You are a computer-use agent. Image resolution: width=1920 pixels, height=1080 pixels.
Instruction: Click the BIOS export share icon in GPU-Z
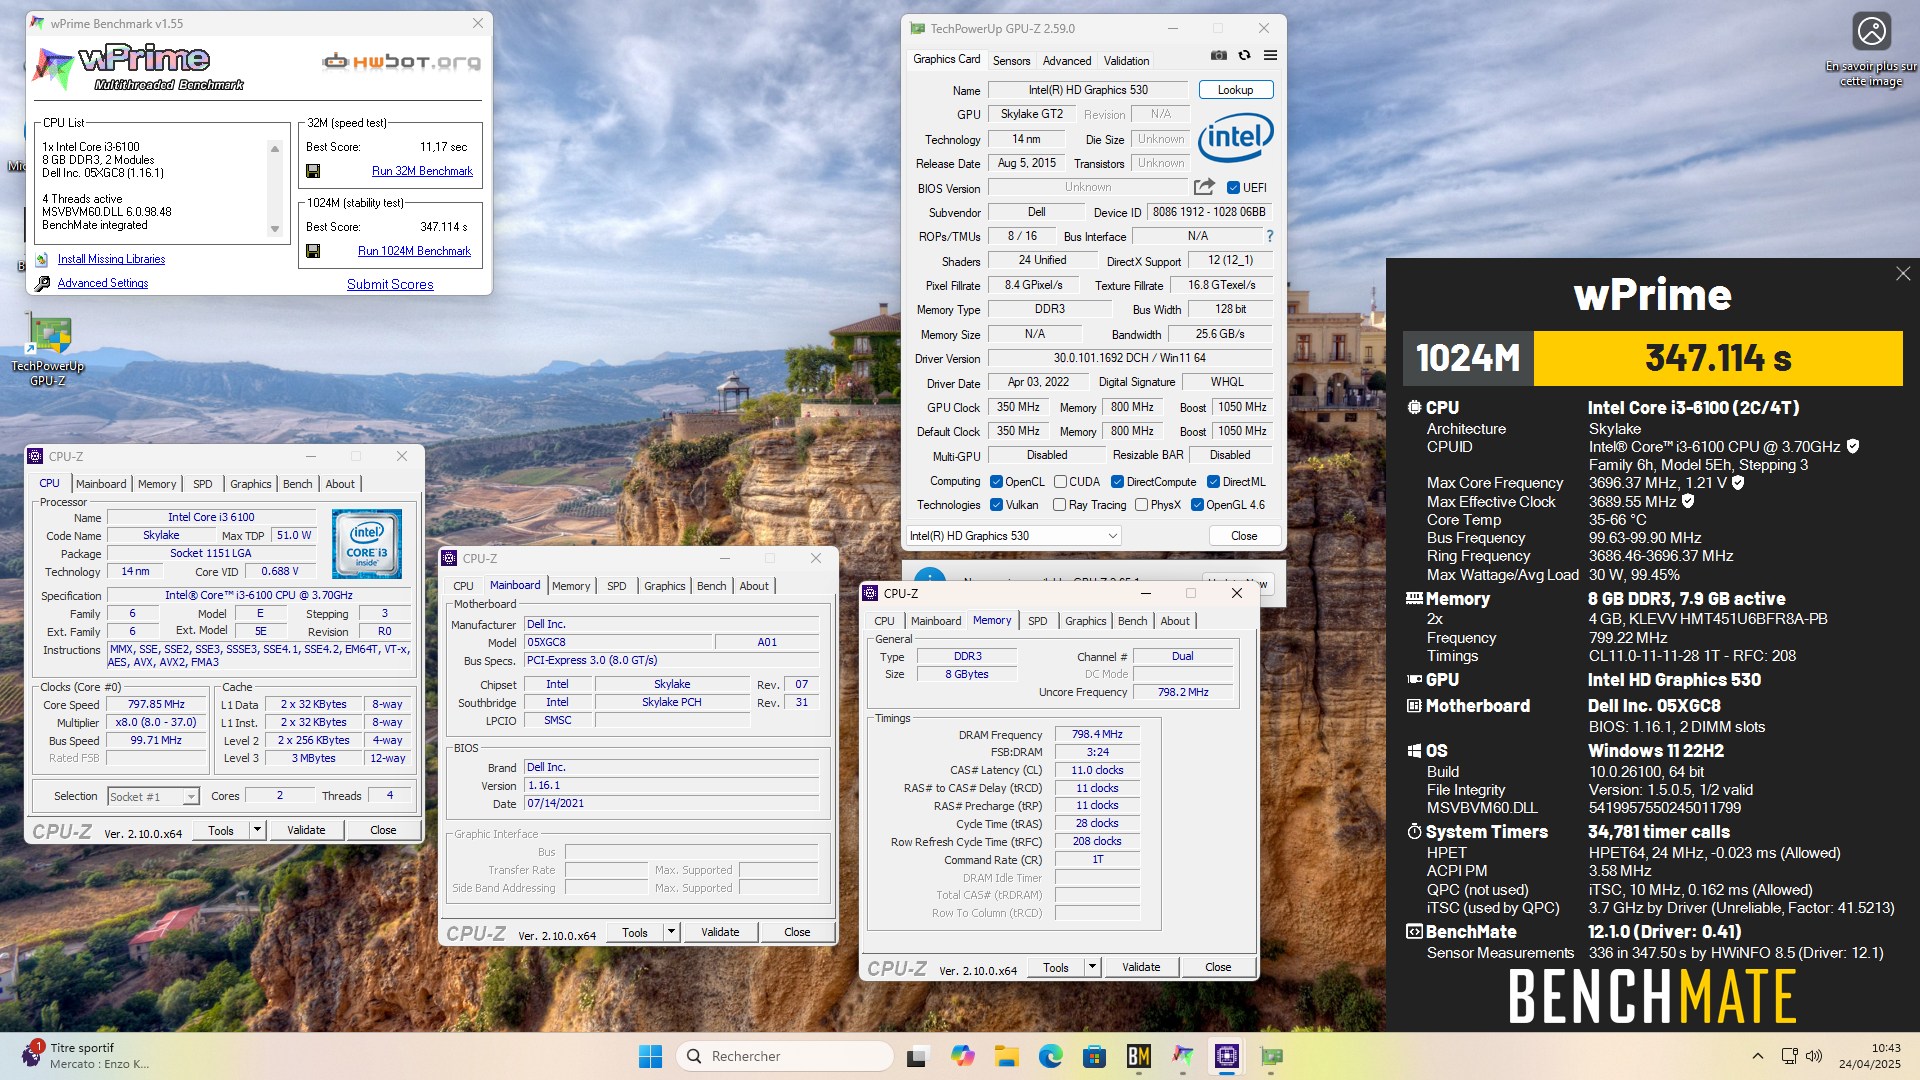click(x=1204, y=187)
